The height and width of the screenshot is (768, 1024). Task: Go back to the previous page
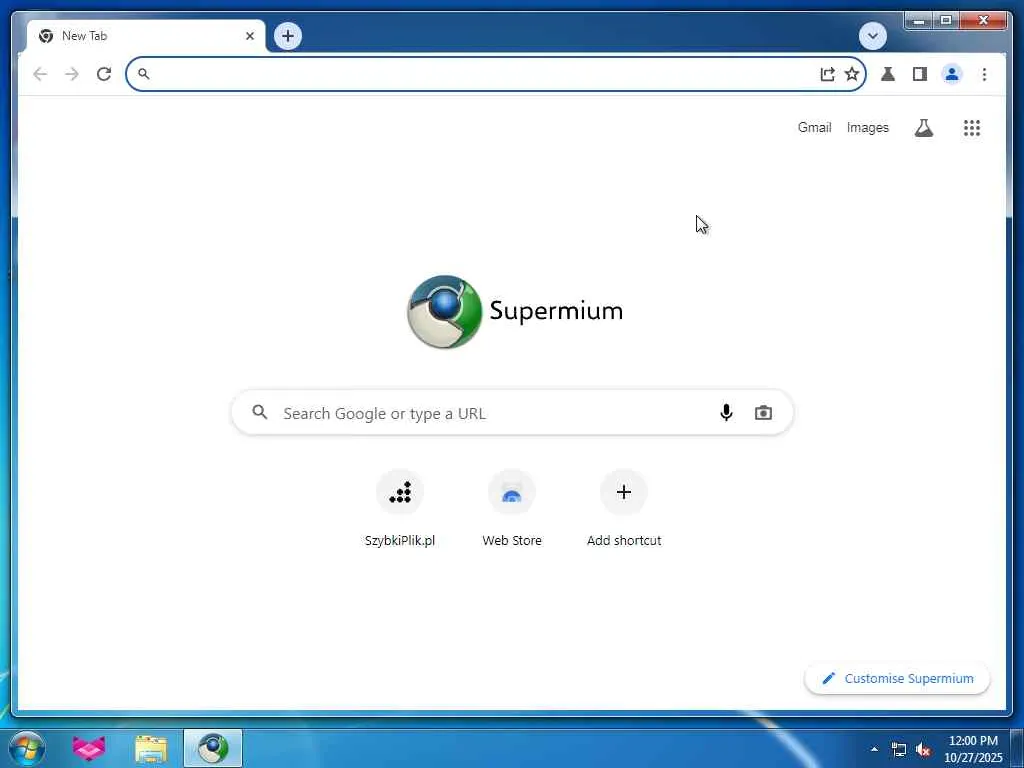(40, 74)
